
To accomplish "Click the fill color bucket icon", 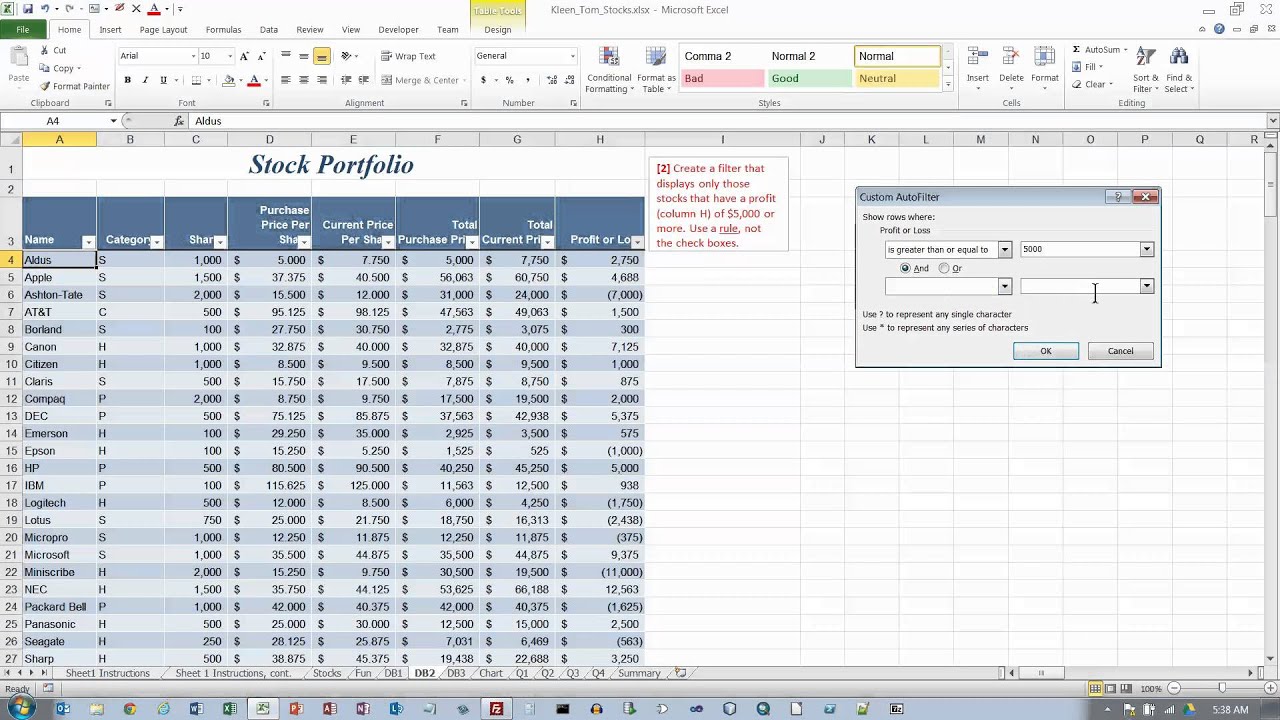I will click(x=229, y=80).
